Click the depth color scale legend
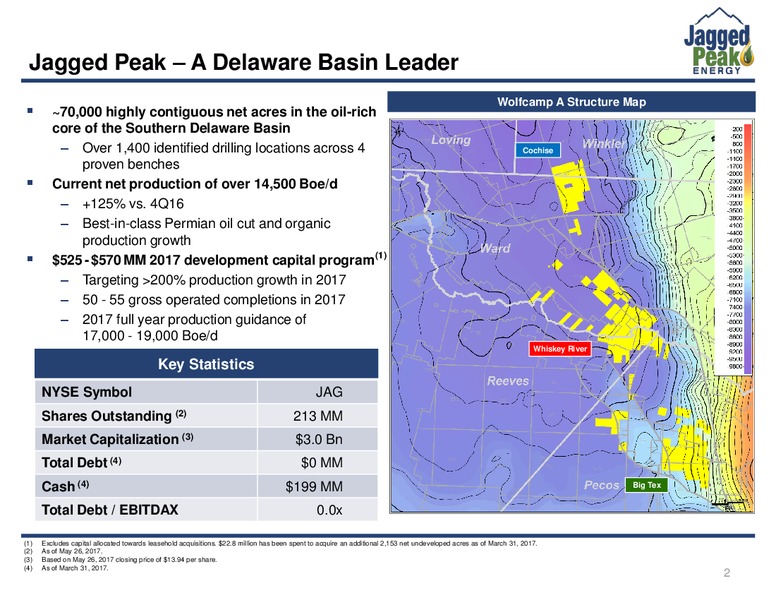The image size is (776, 600). 734,248
